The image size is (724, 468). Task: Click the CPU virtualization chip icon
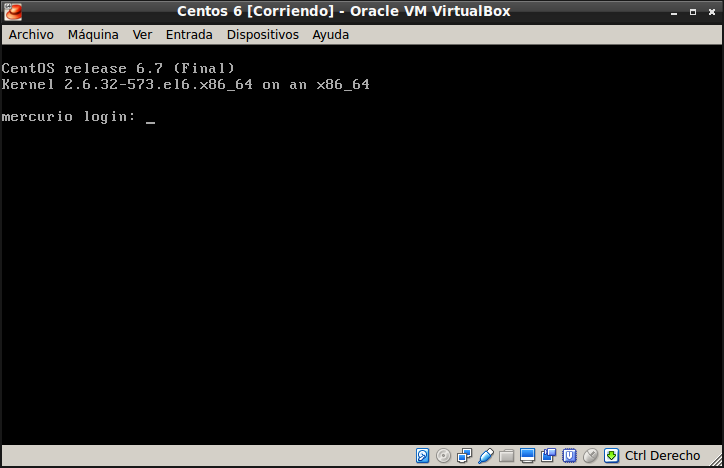click(x=570, y=456)
